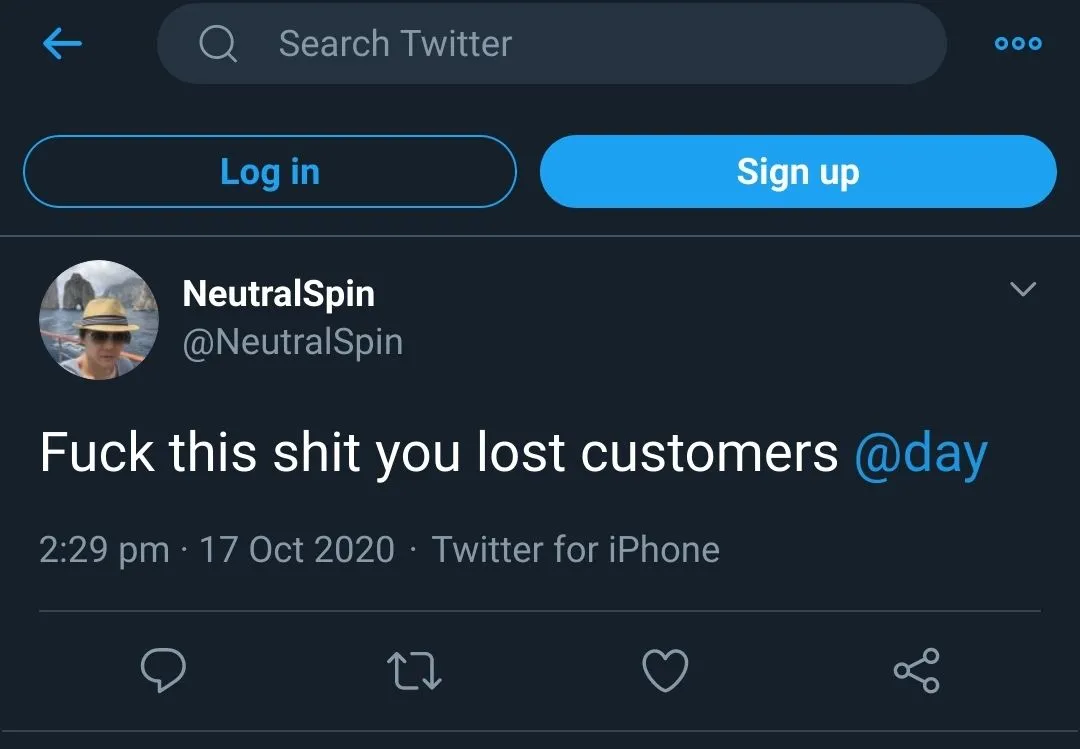Click the 17 Oct 2020 date
This screenshot has height=749, width=1080.
[297, 549]
